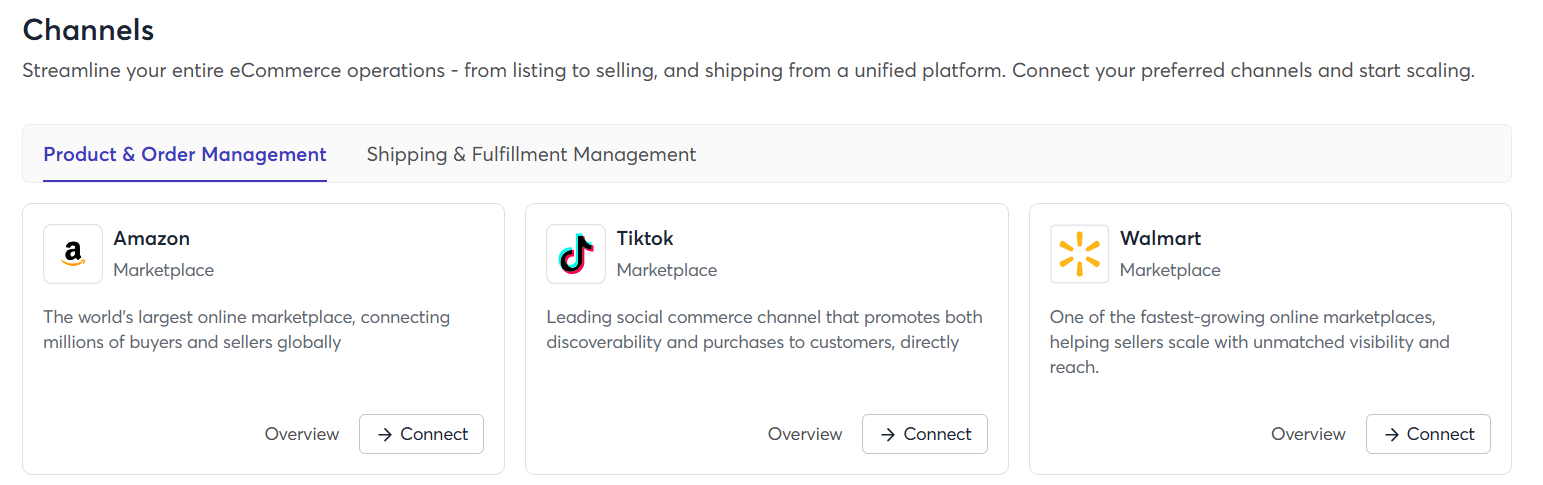This screenshot has width=1543, height=485.
Task: Click the Amazon logo icon
Action: pyautogui.click(x=72, y=254)
